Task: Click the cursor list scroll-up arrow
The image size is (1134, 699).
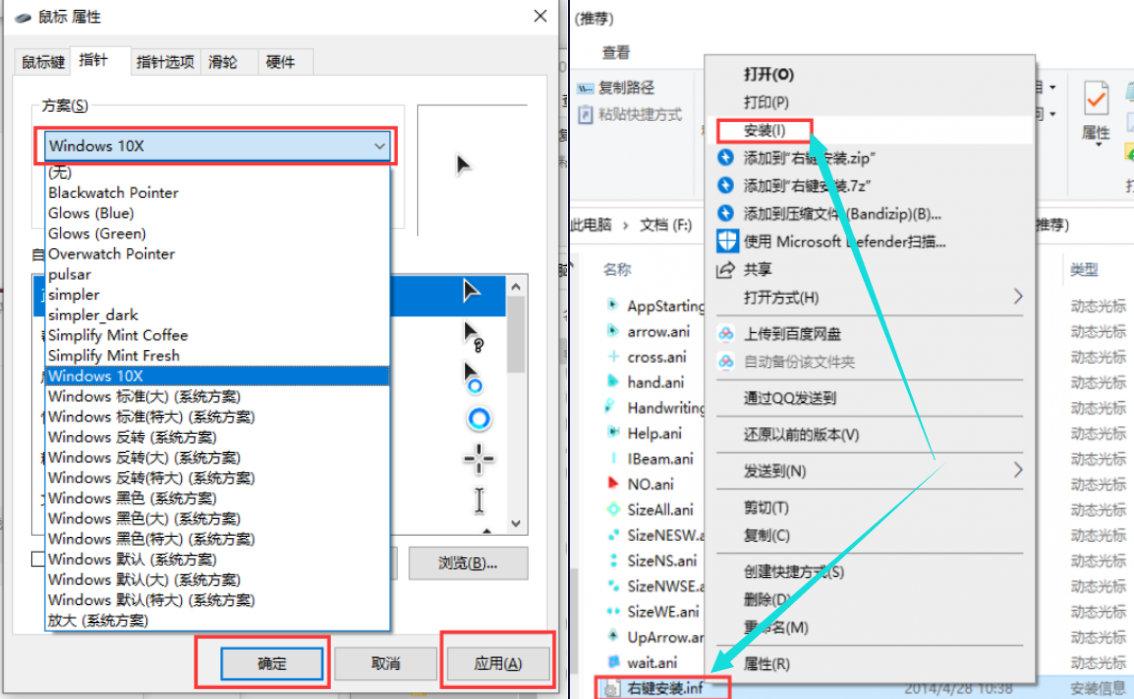Action: [x=516, y=286]
